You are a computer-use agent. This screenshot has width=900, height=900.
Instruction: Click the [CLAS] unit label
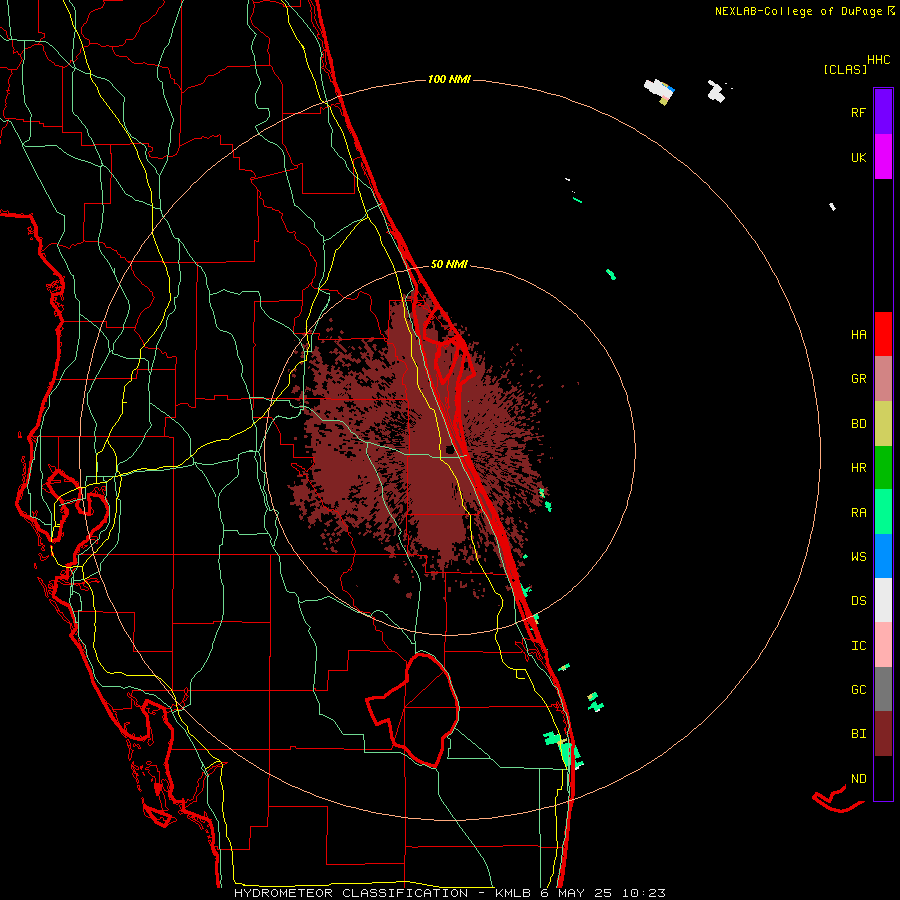(x=845, y=69)
